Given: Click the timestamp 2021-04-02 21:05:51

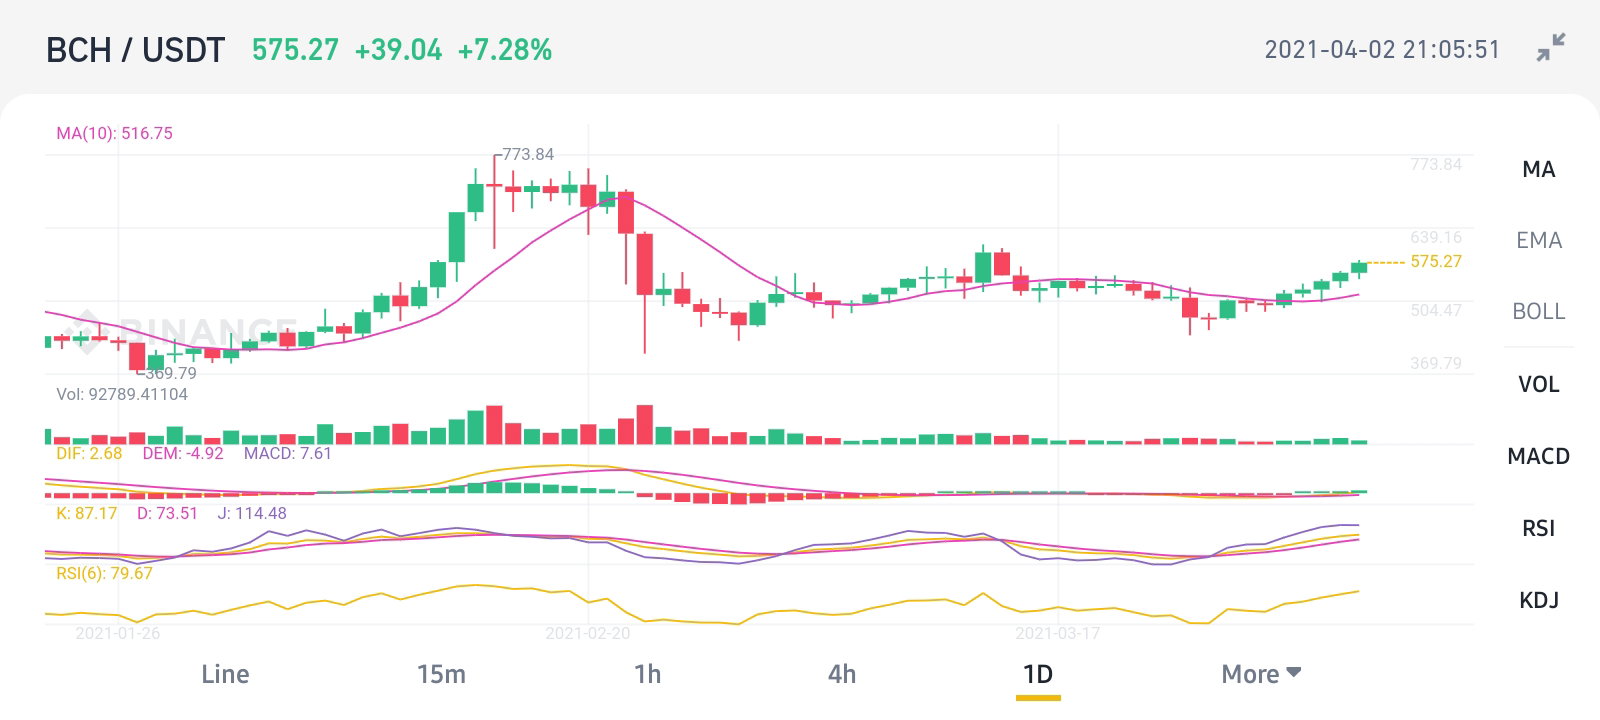Looking at the screenshot, I should coord(1382,50).
